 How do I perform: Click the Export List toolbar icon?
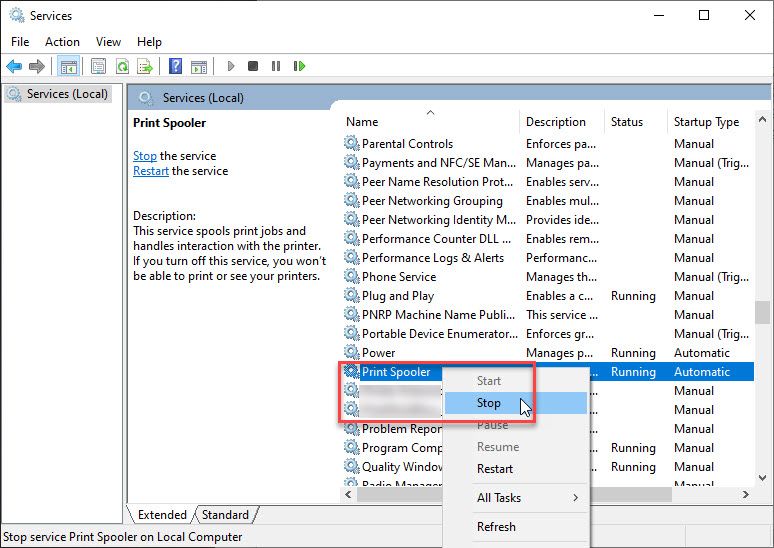[x=145, y=66]
